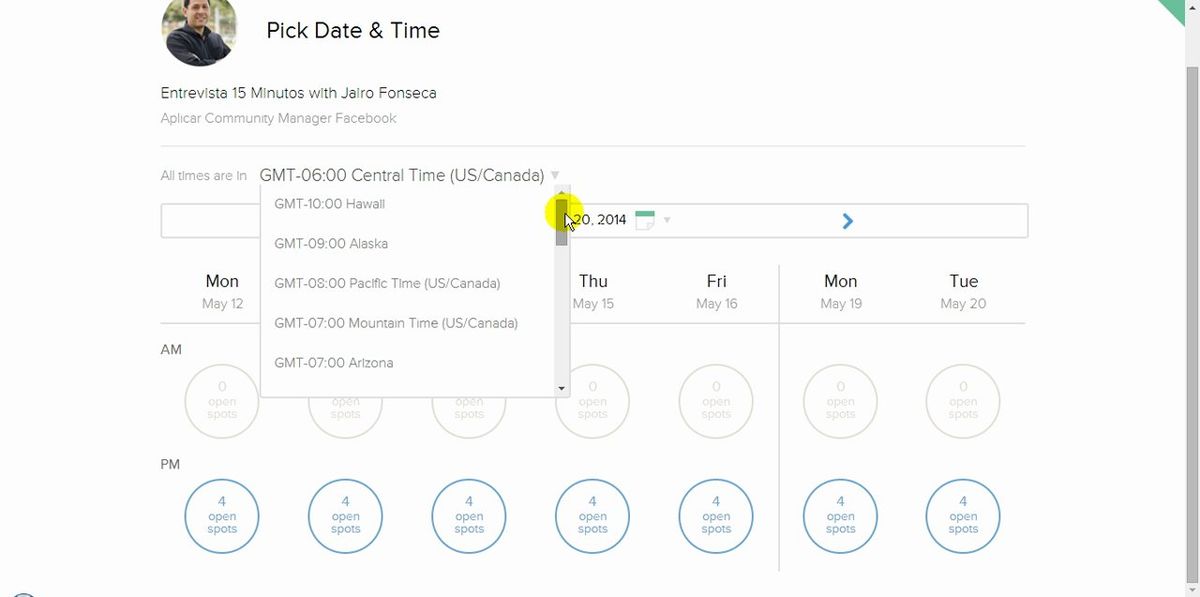
Task: Select GMT-09:00 Alaska from the list
Action: tap(331, 243)
